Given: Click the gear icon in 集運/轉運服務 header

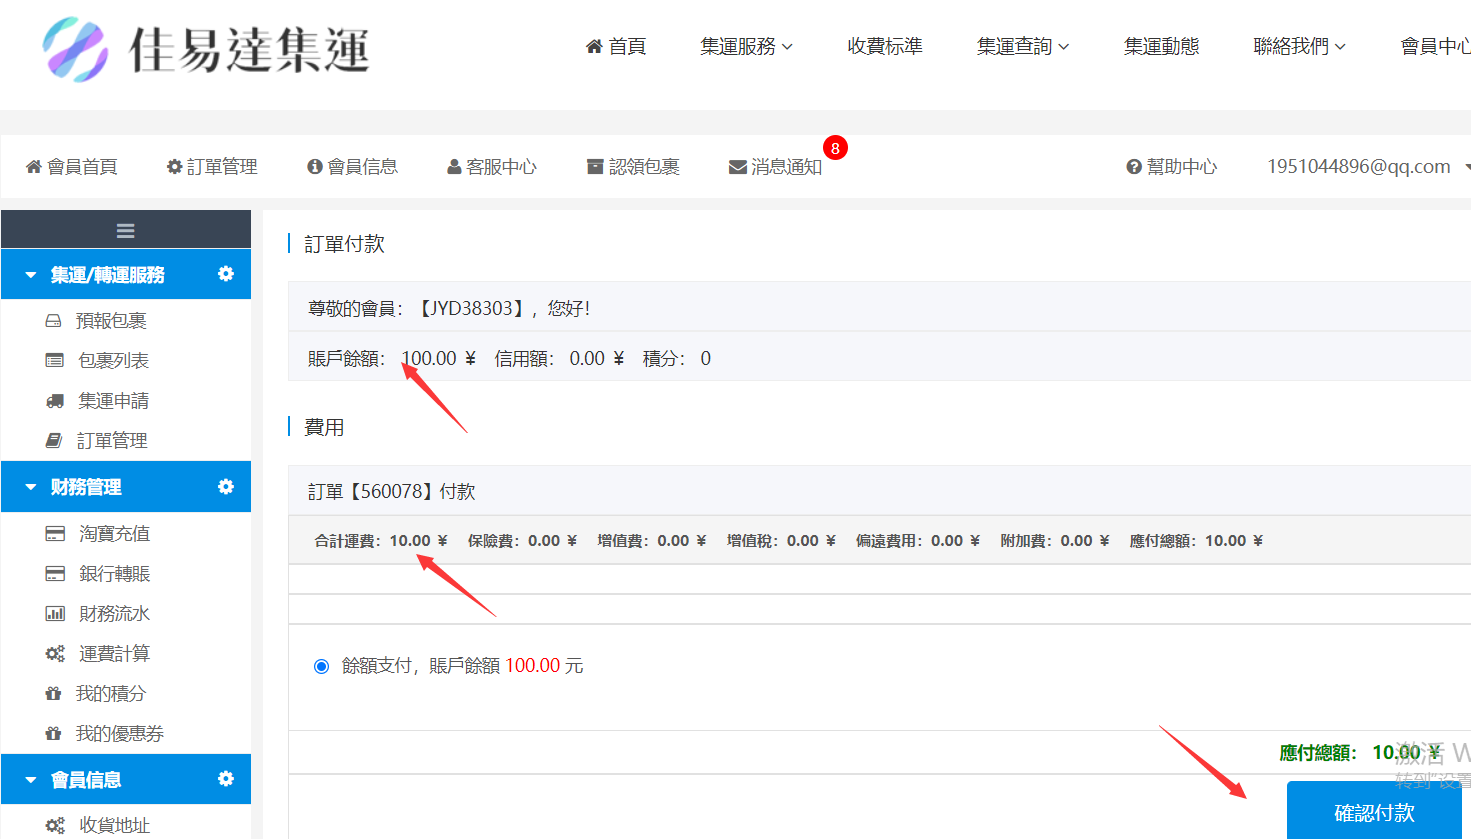Looking at the screenshot, I should (x=226, y=273).
